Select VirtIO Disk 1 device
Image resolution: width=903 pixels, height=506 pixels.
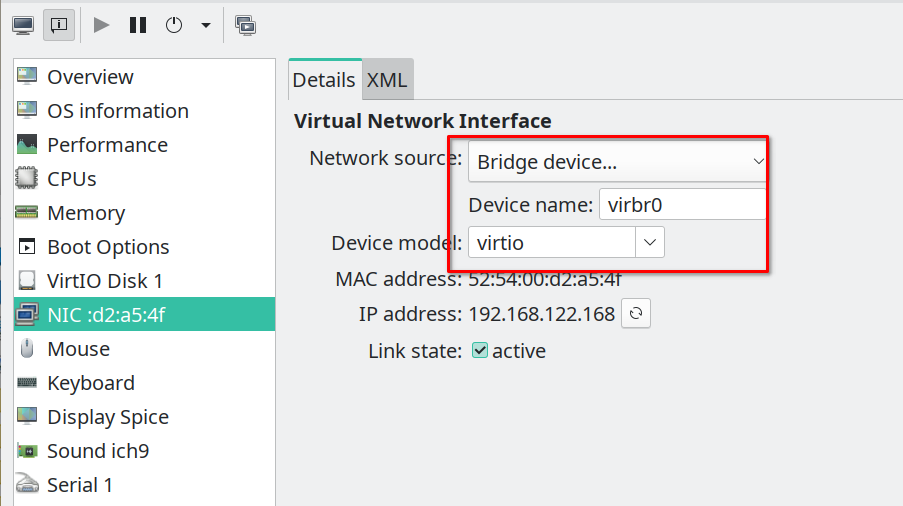[x=105, y=281]
